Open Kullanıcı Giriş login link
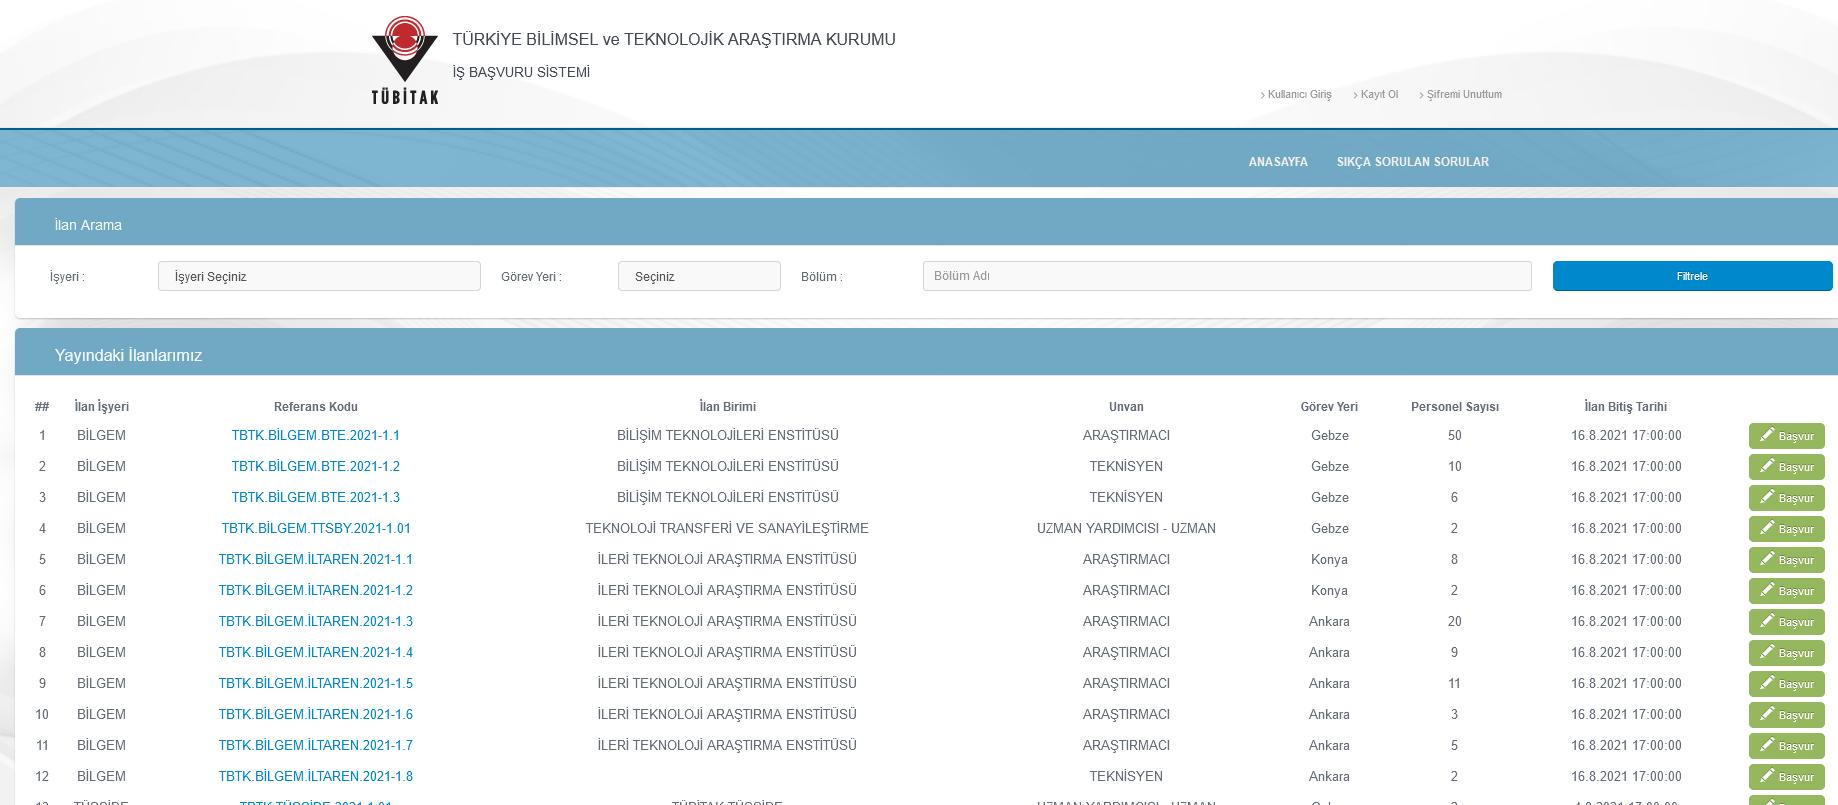Image resolution: width=1838 pixels, height=805 pixels. [1299, 94]
